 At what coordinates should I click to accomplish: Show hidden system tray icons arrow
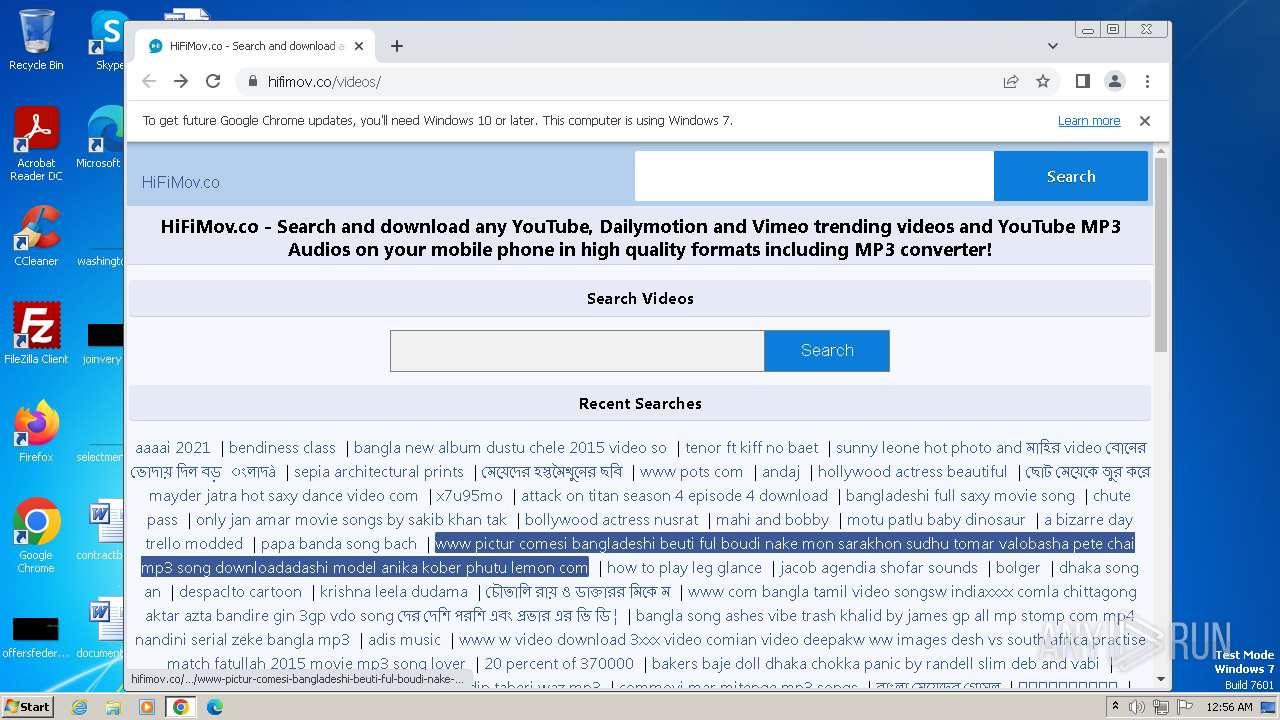click(1116, 707)
